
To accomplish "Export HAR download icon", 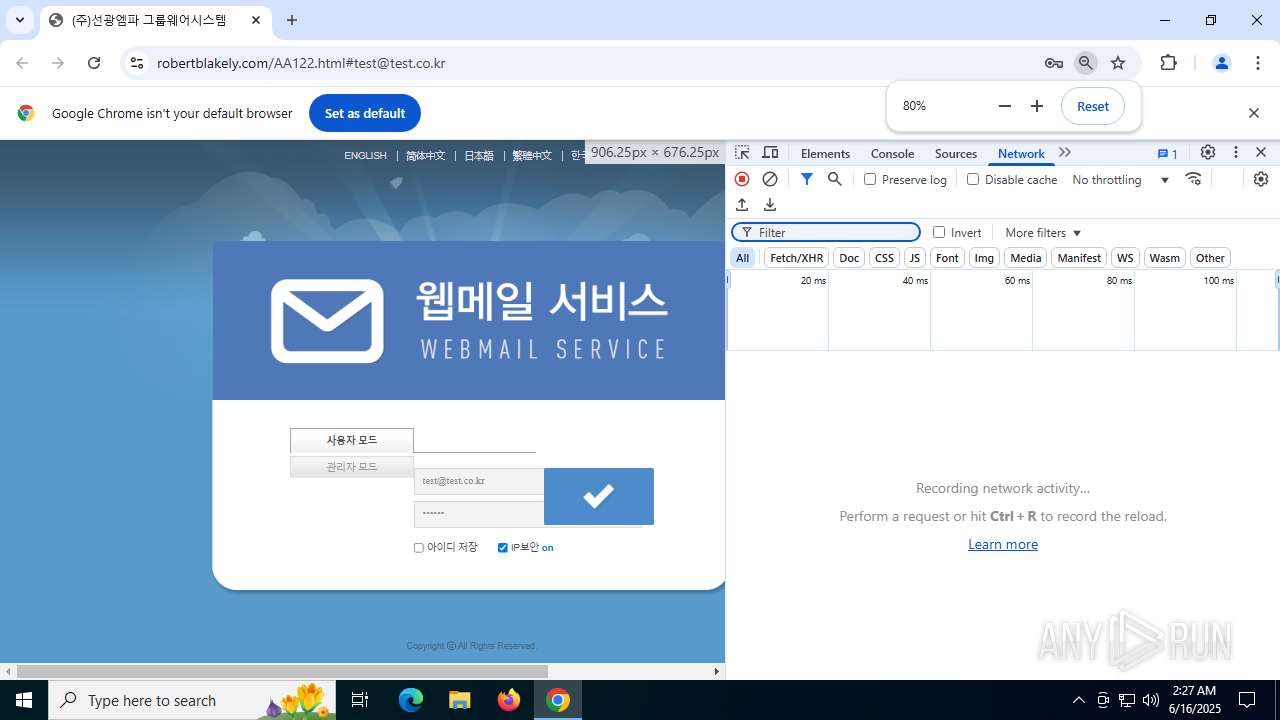I will pyautogui.click(x=770, y=205).
